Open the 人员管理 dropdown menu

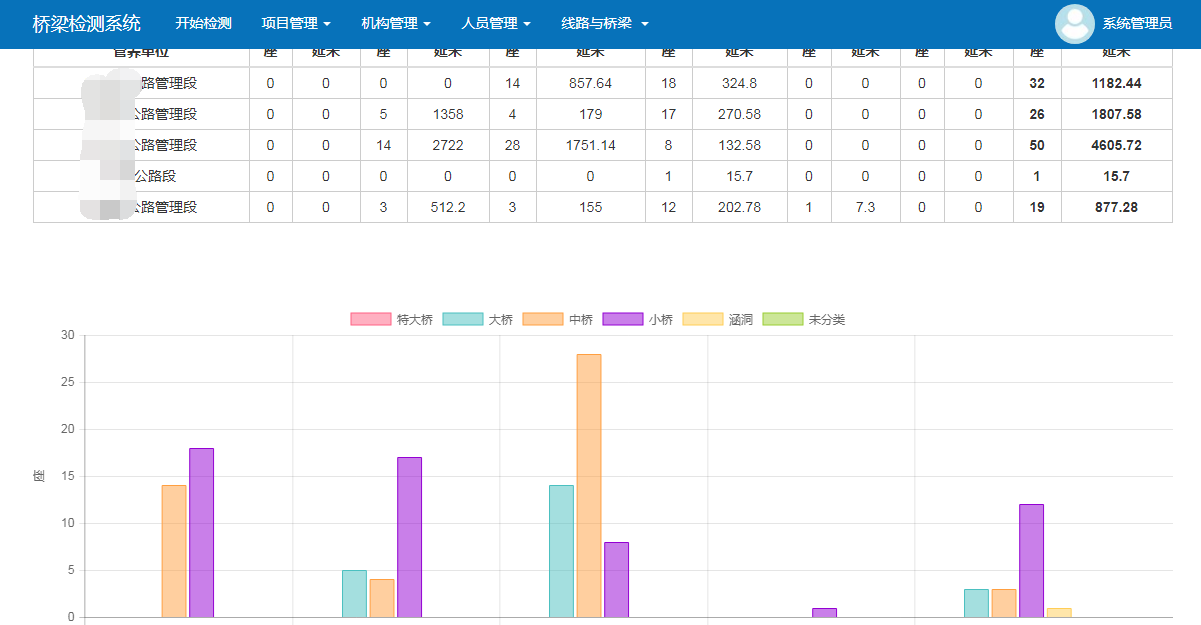tap(496, 23)
